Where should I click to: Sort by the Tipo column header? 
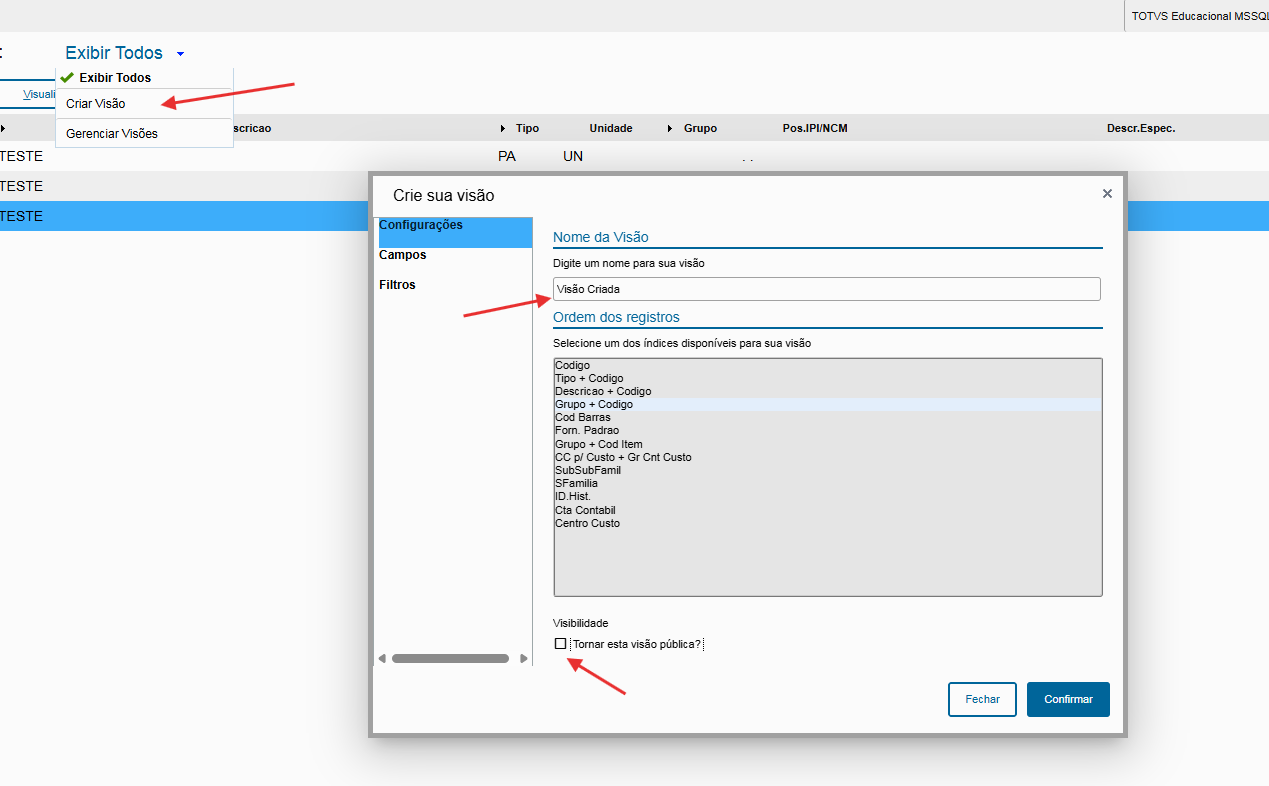click(527, 129)
